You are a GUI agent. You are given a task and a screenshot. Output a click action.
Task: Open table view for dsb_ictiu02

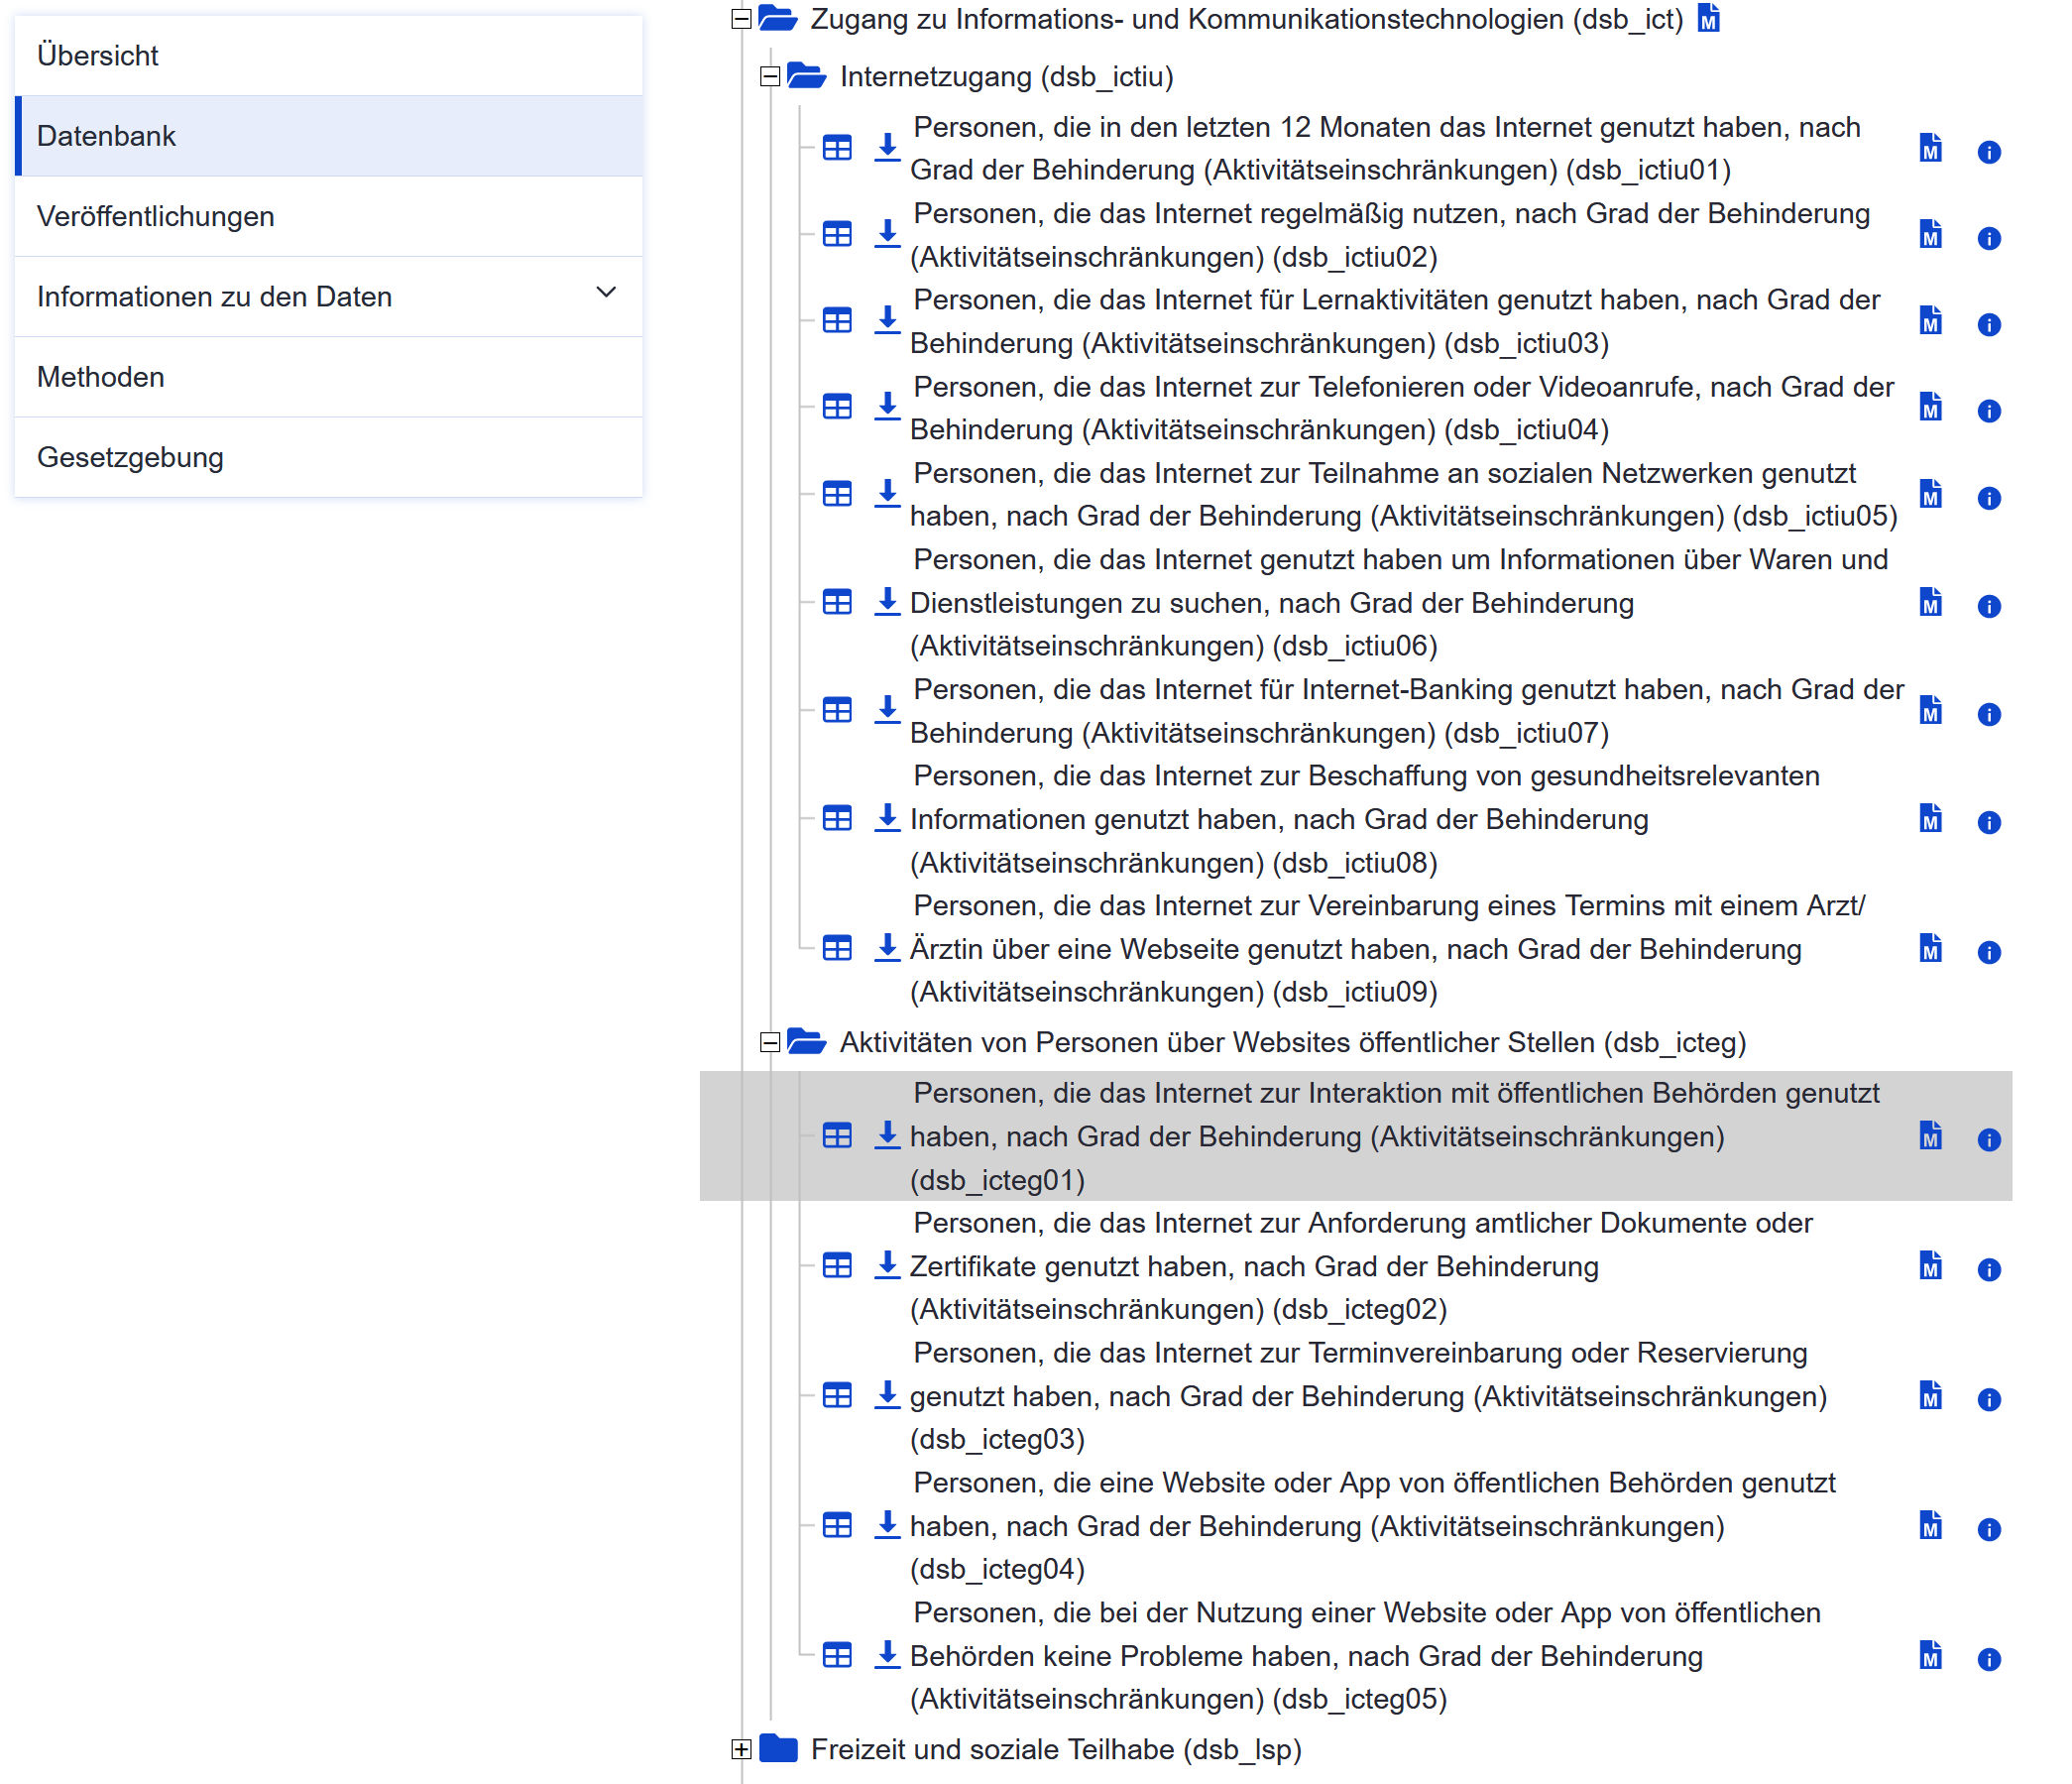pos(837,234)
